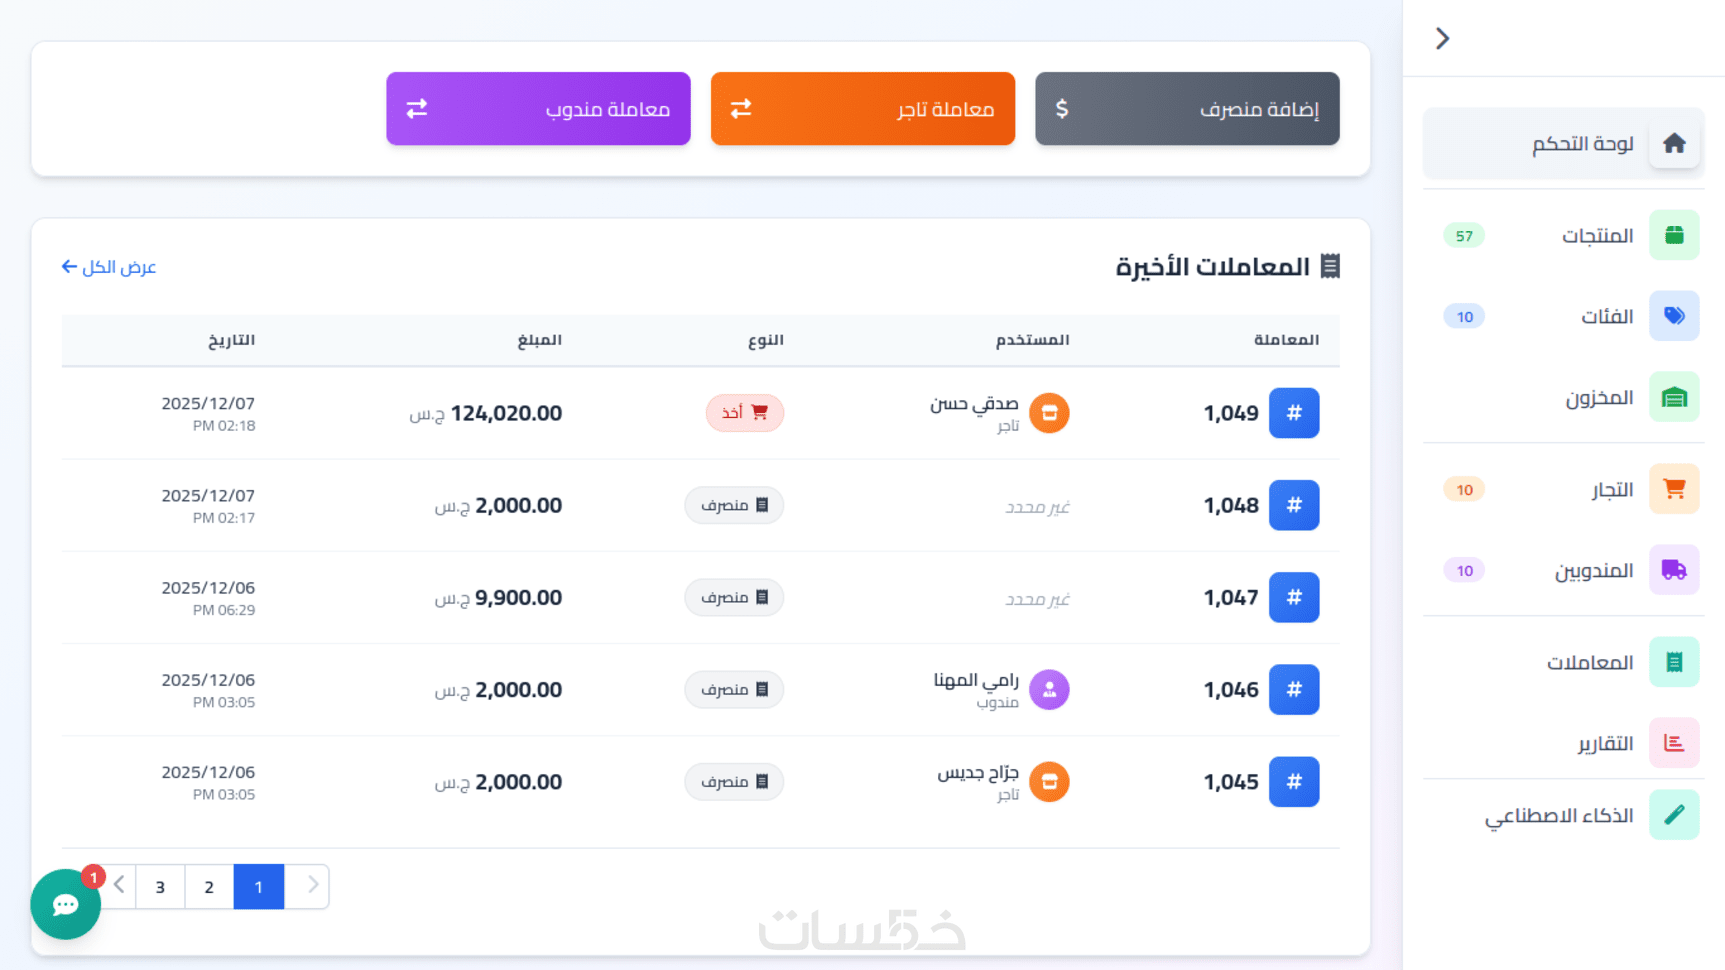Screen dimensions: 1725x970
Task: Click the purple معاملة مندوب button
Action: click(x=538, y=109)
